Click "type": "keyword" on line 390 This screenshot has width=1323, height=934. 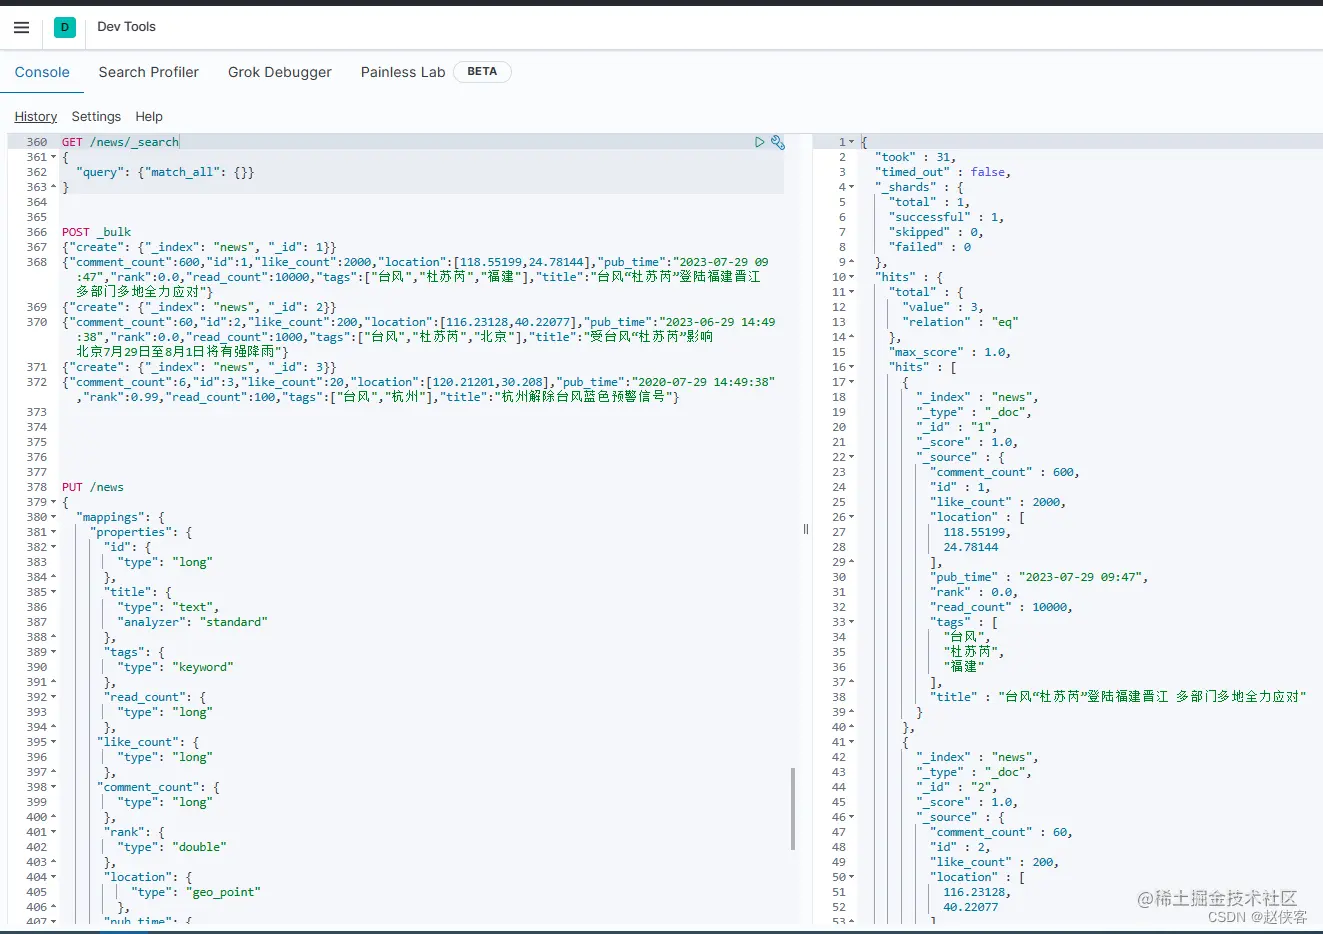pos(175,667)
